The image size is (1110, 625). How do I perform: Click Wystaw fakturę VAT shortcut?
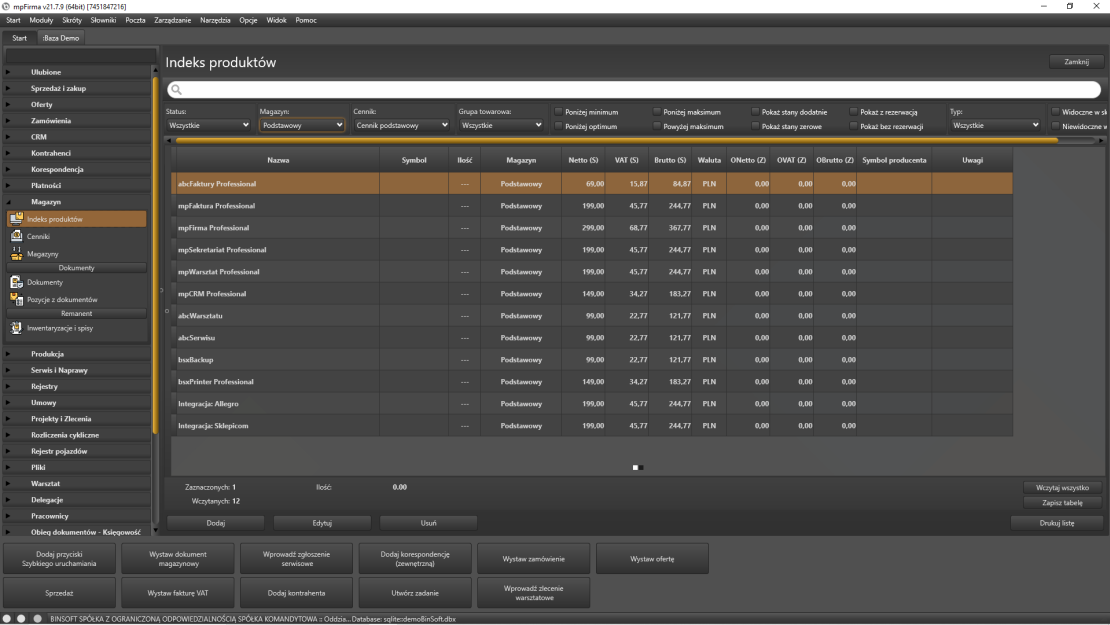pyautogui.click(x=178, y=593)
